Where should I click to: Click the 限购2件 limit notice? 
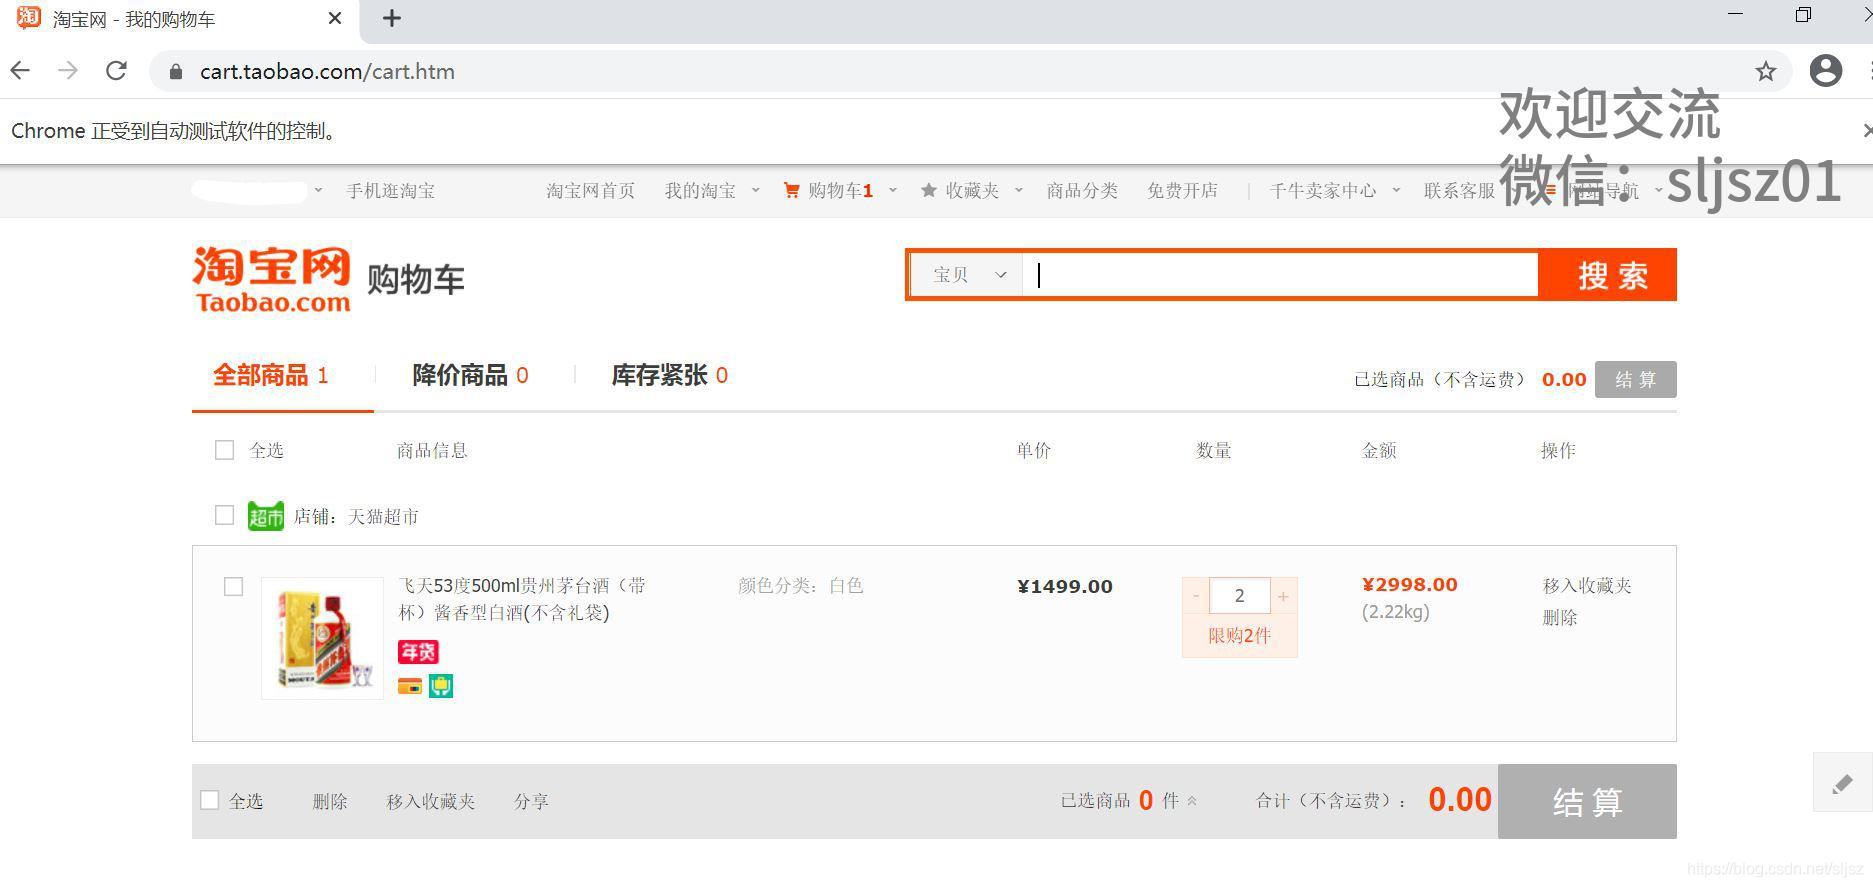(x=1239, y=635)
